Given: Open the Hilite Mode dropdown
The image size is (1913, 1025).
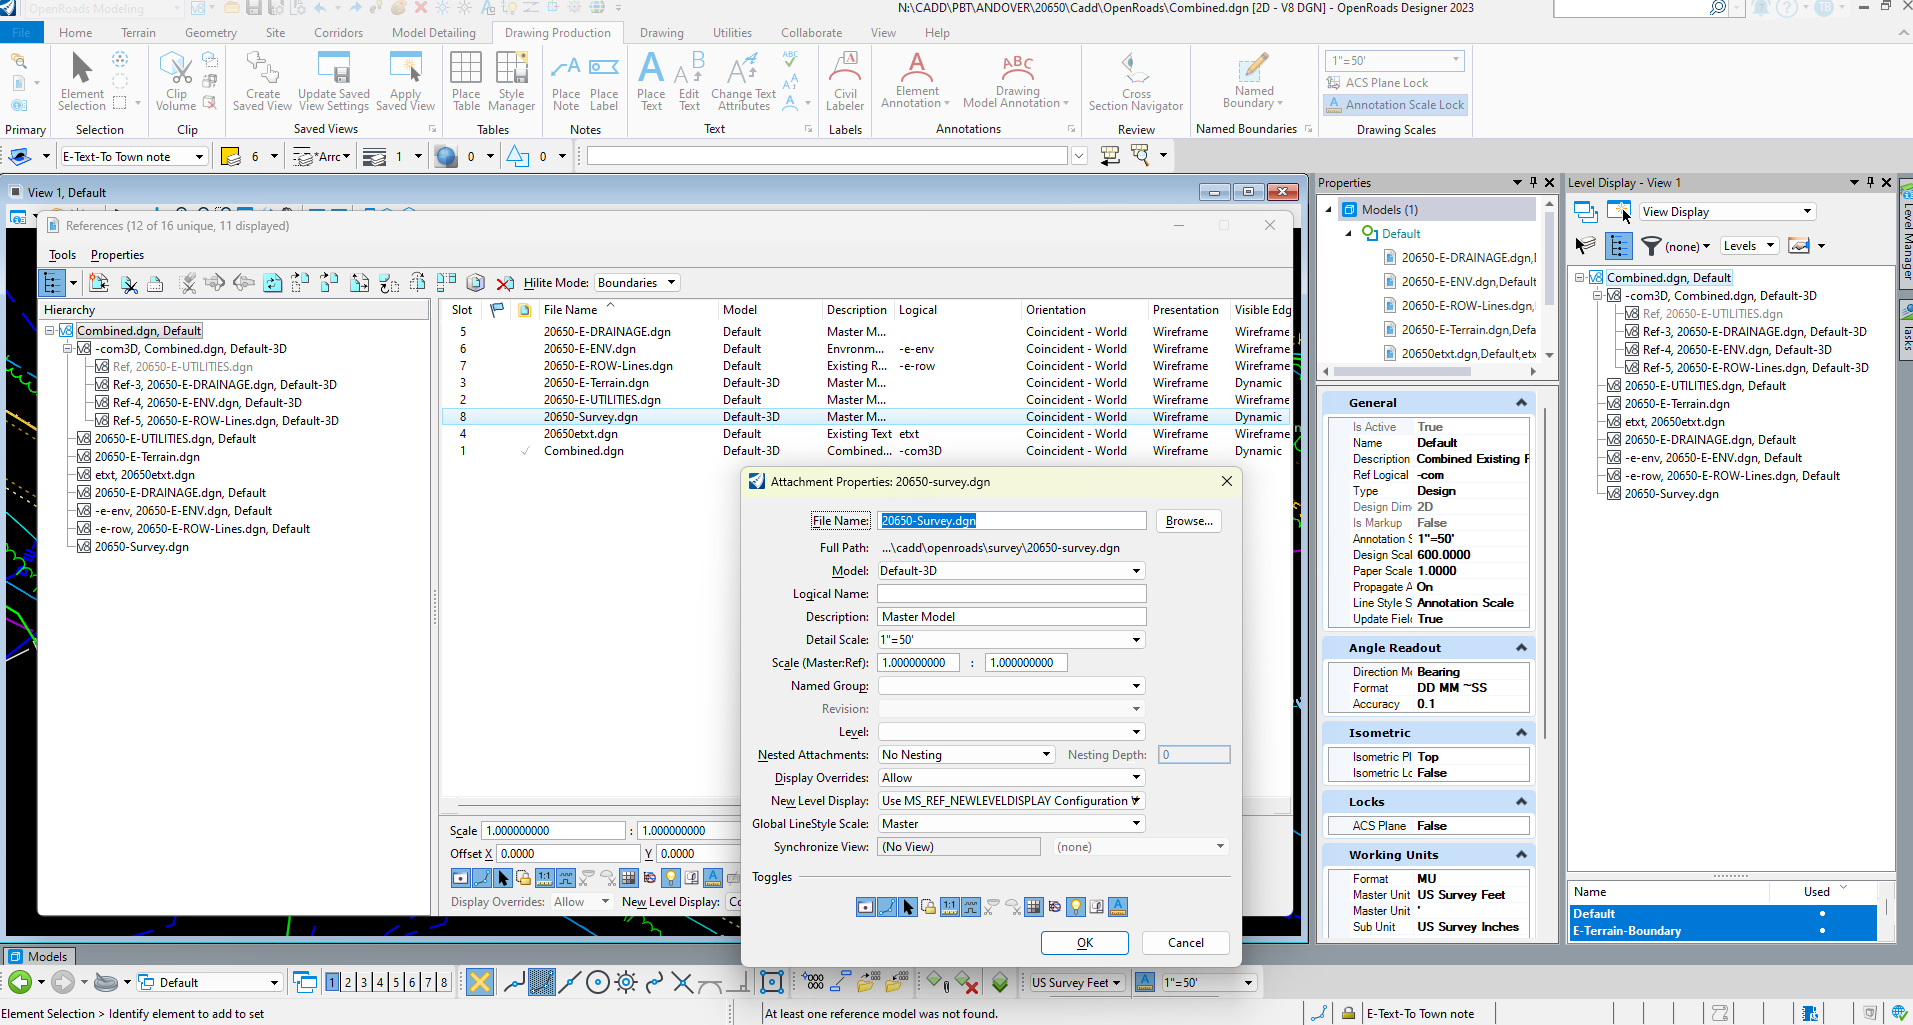Looking at the screenshot, I should click(636, 282).
